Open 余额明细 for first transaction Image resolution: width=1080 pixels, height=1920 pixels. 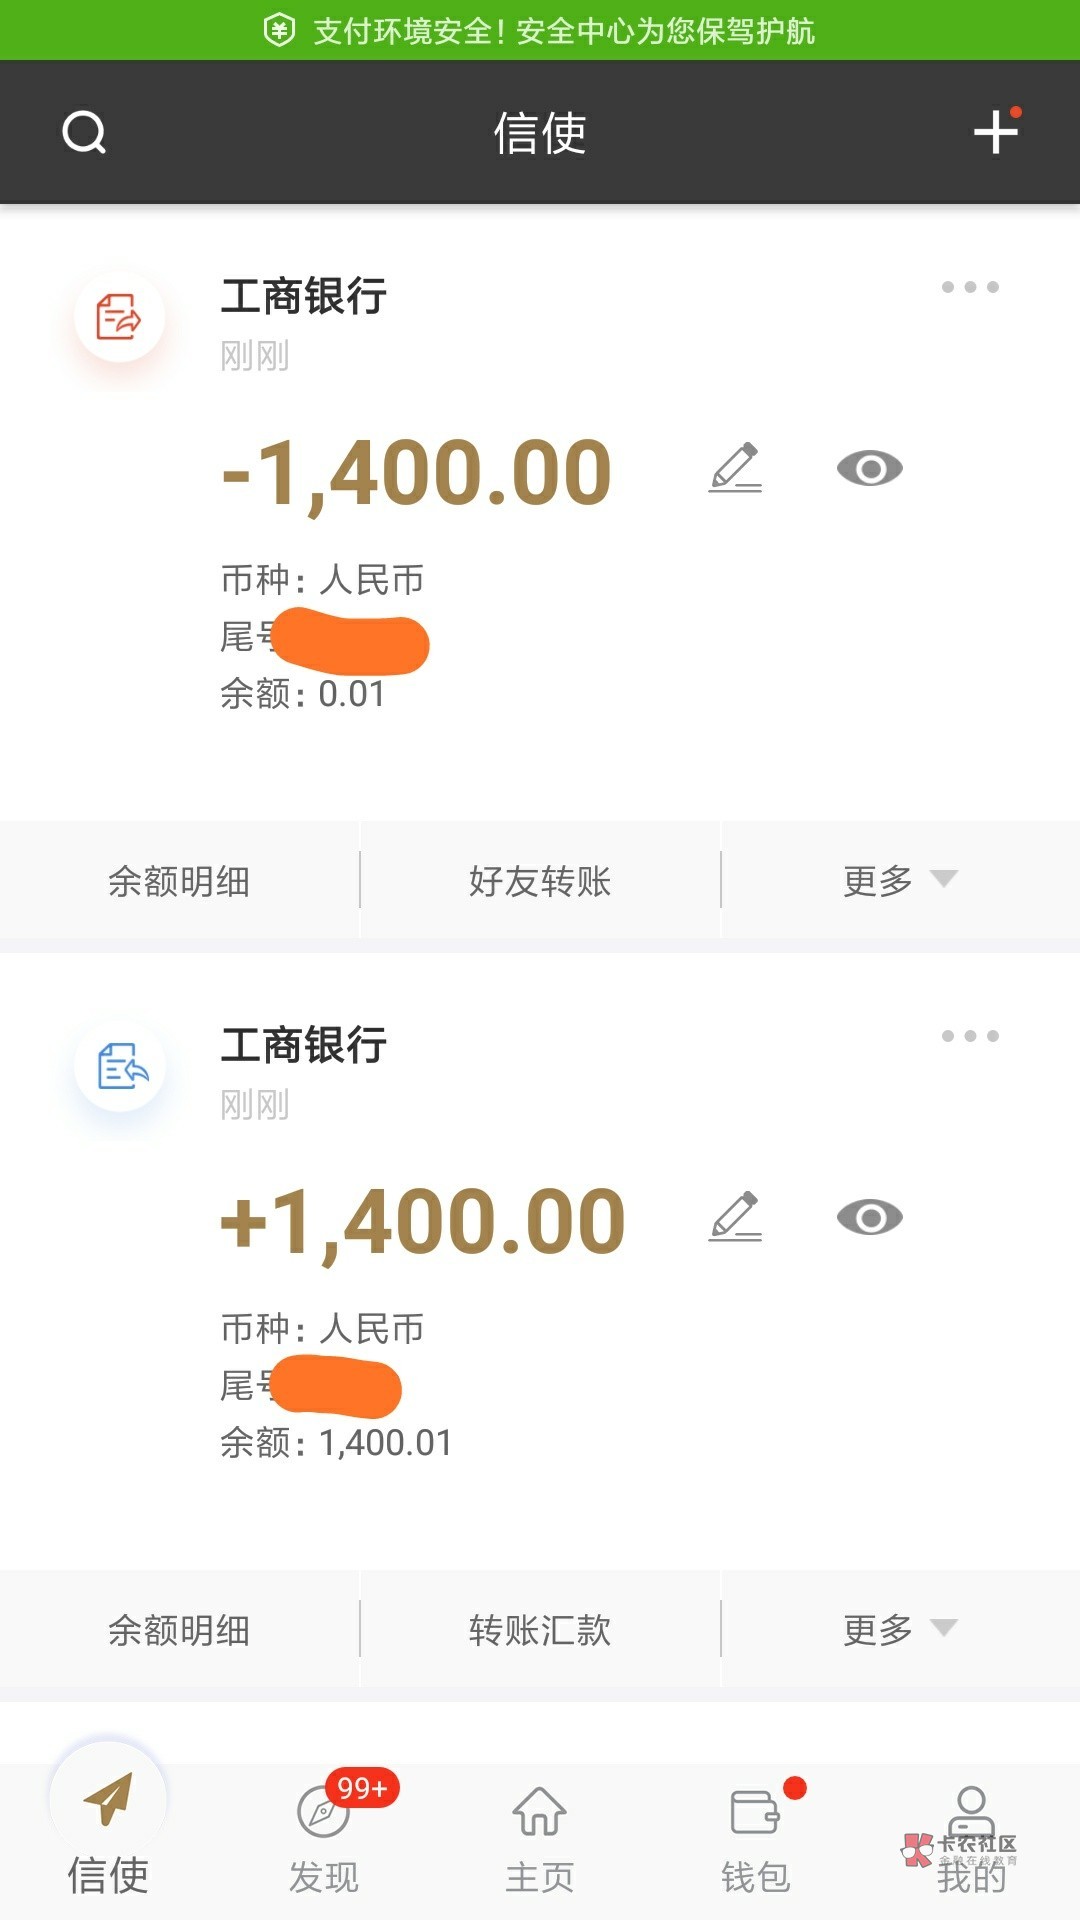click(x=179, y=881)
